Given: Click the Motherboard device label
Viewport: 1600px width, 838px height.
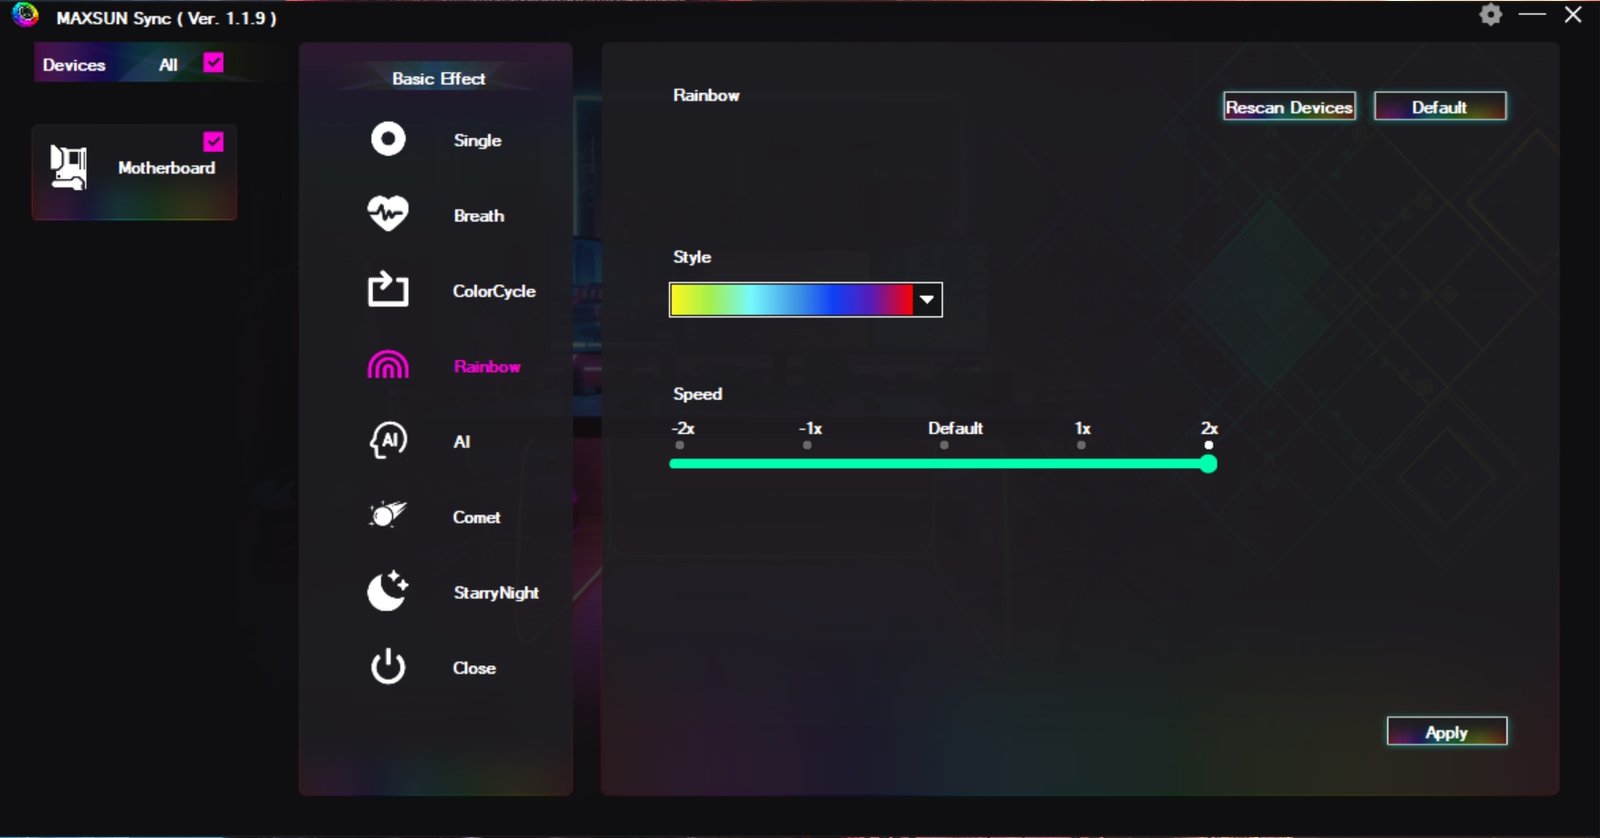Looking at the screenshot, I should tap(166, 167).
